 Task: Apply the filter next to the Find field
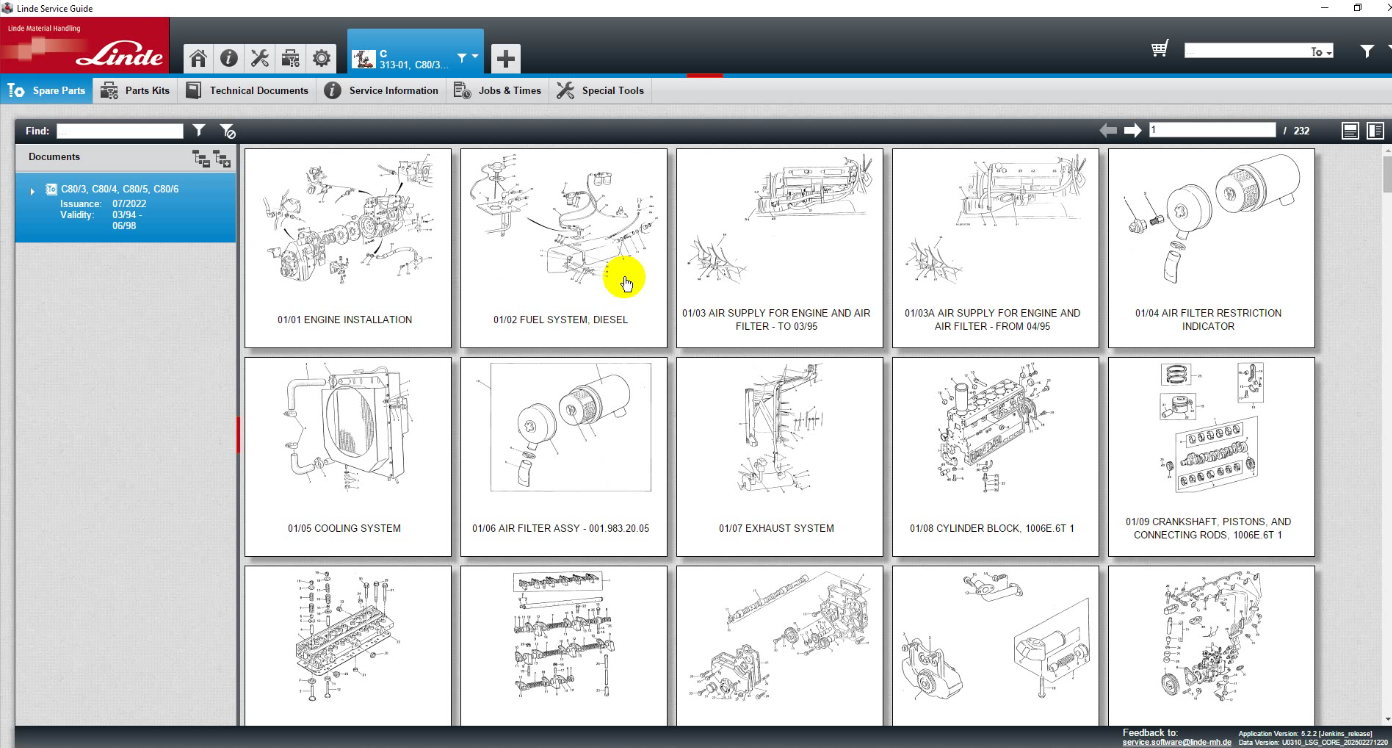(x=199, y=131)
